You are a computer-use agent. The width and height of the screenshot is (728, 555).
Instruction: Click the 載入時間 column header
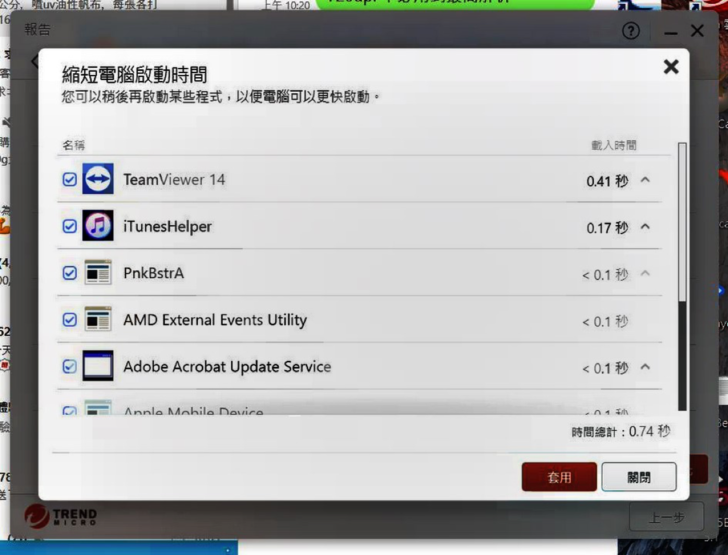[x=613, y=145]
